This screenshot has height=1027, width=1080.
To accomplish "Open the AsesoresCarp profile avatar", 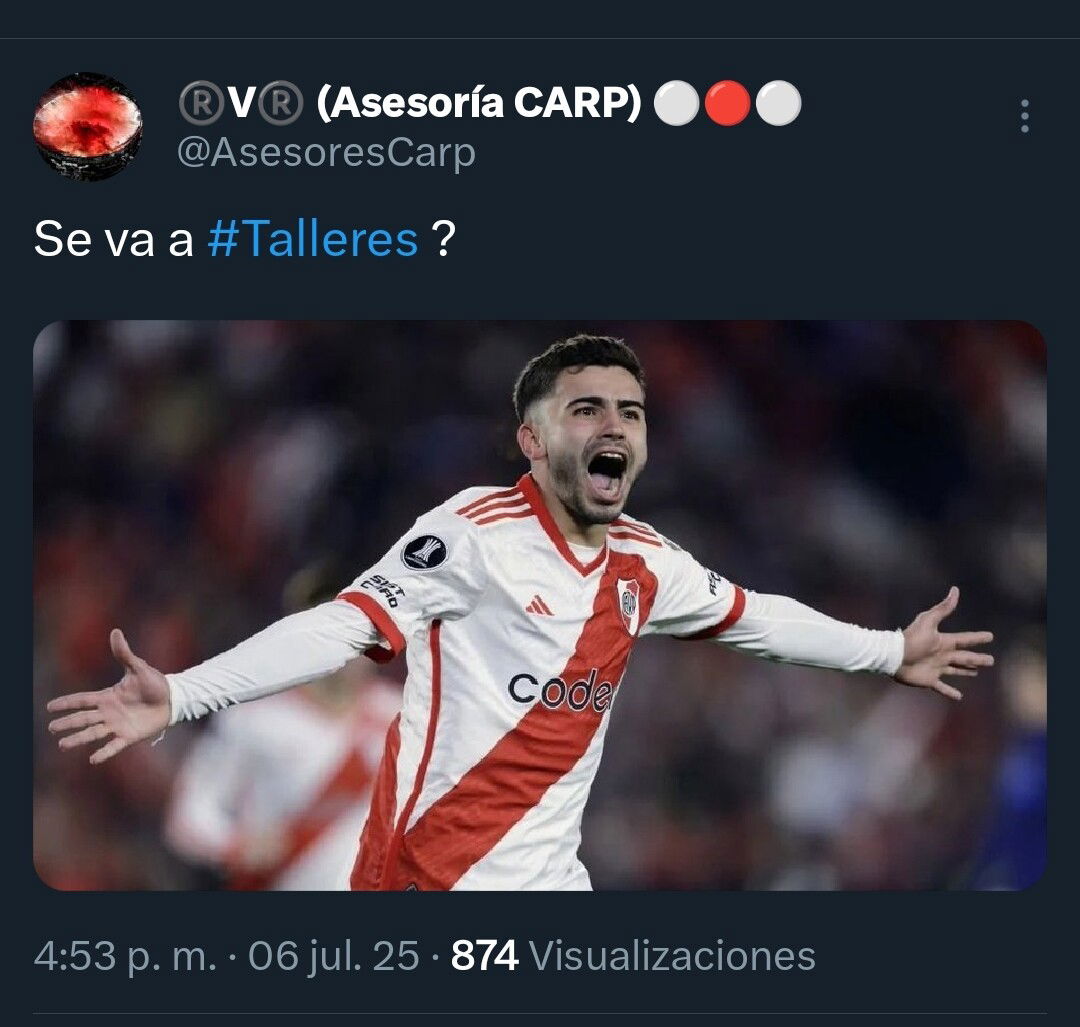I will 88,127.
